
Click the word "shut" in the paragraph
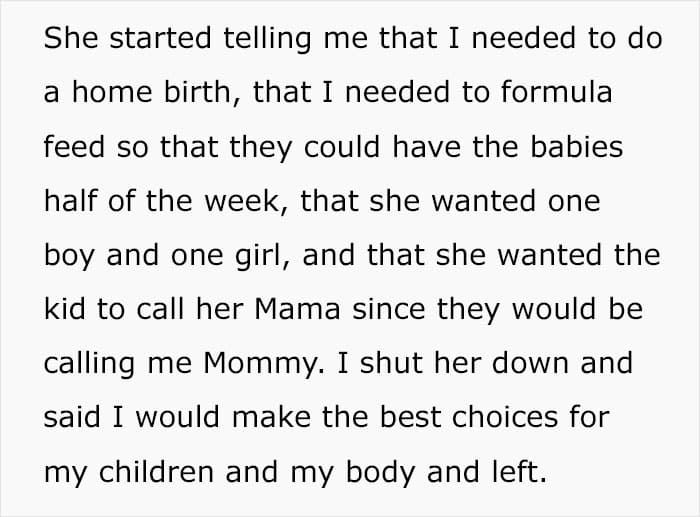coord(391,363)
